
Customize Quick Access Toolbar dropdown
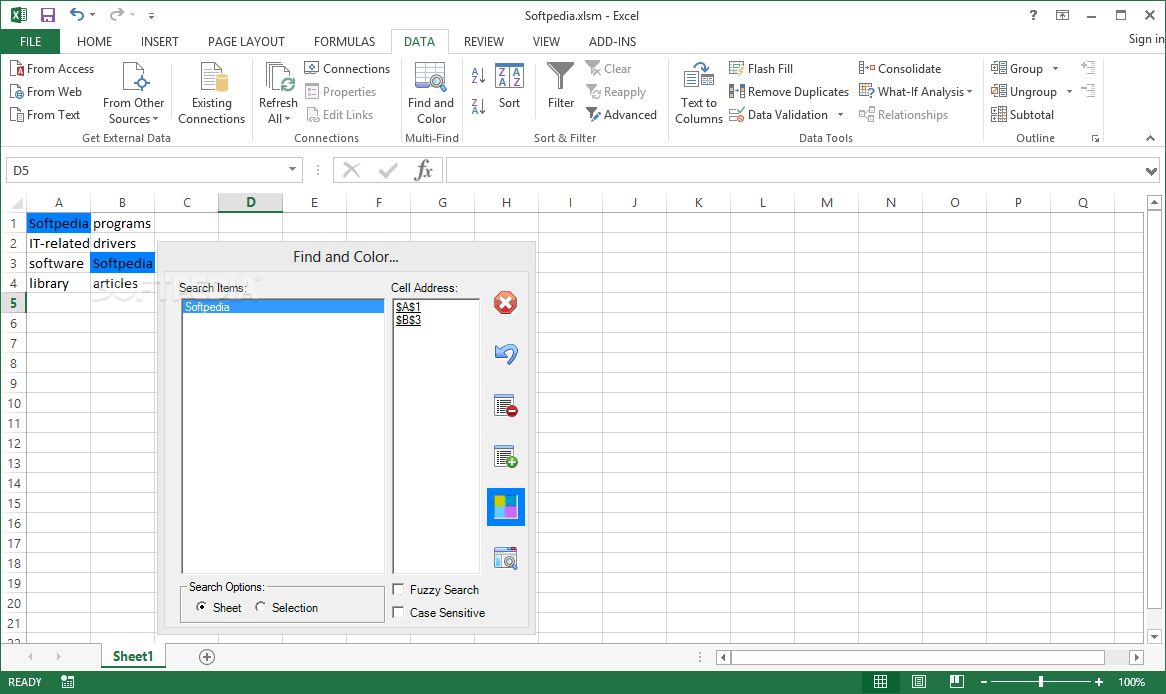[151, 15]
